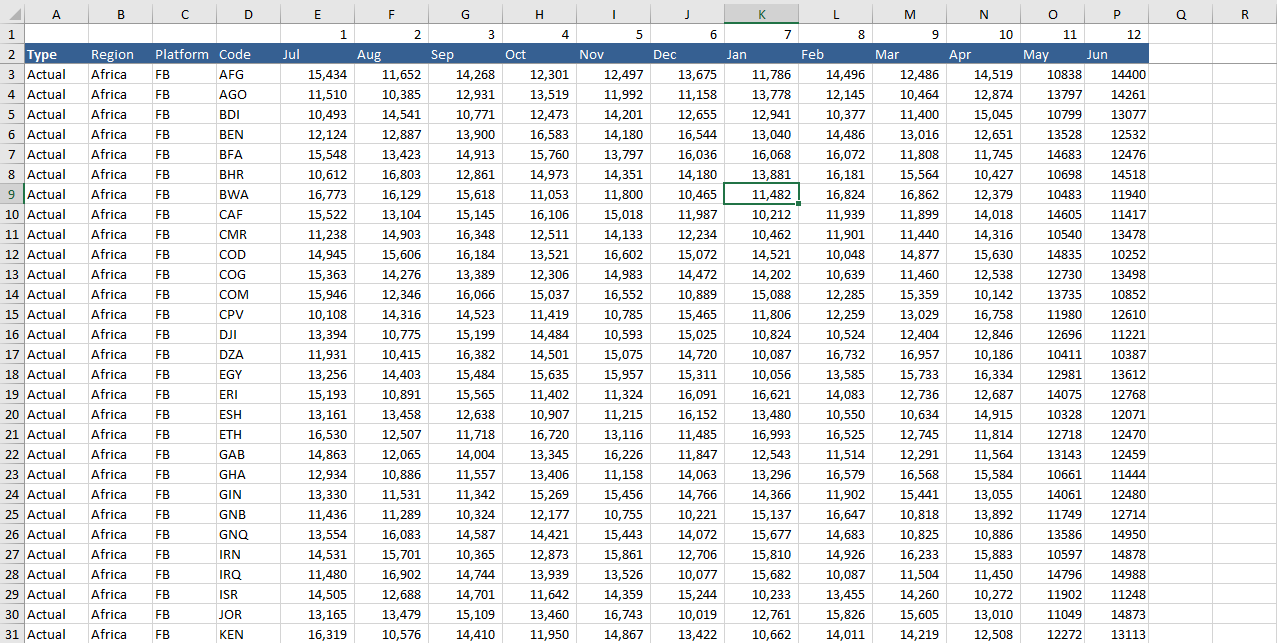Click month number 7 above Jan
The image size is (1277, 643).
click(761, 34)
